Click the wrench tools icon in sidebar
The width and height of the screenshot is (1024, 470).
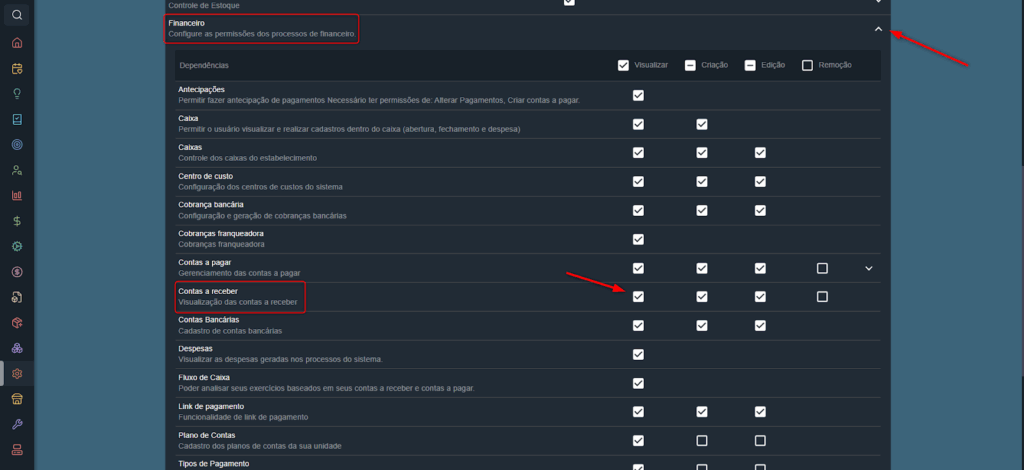pos(17,424)
